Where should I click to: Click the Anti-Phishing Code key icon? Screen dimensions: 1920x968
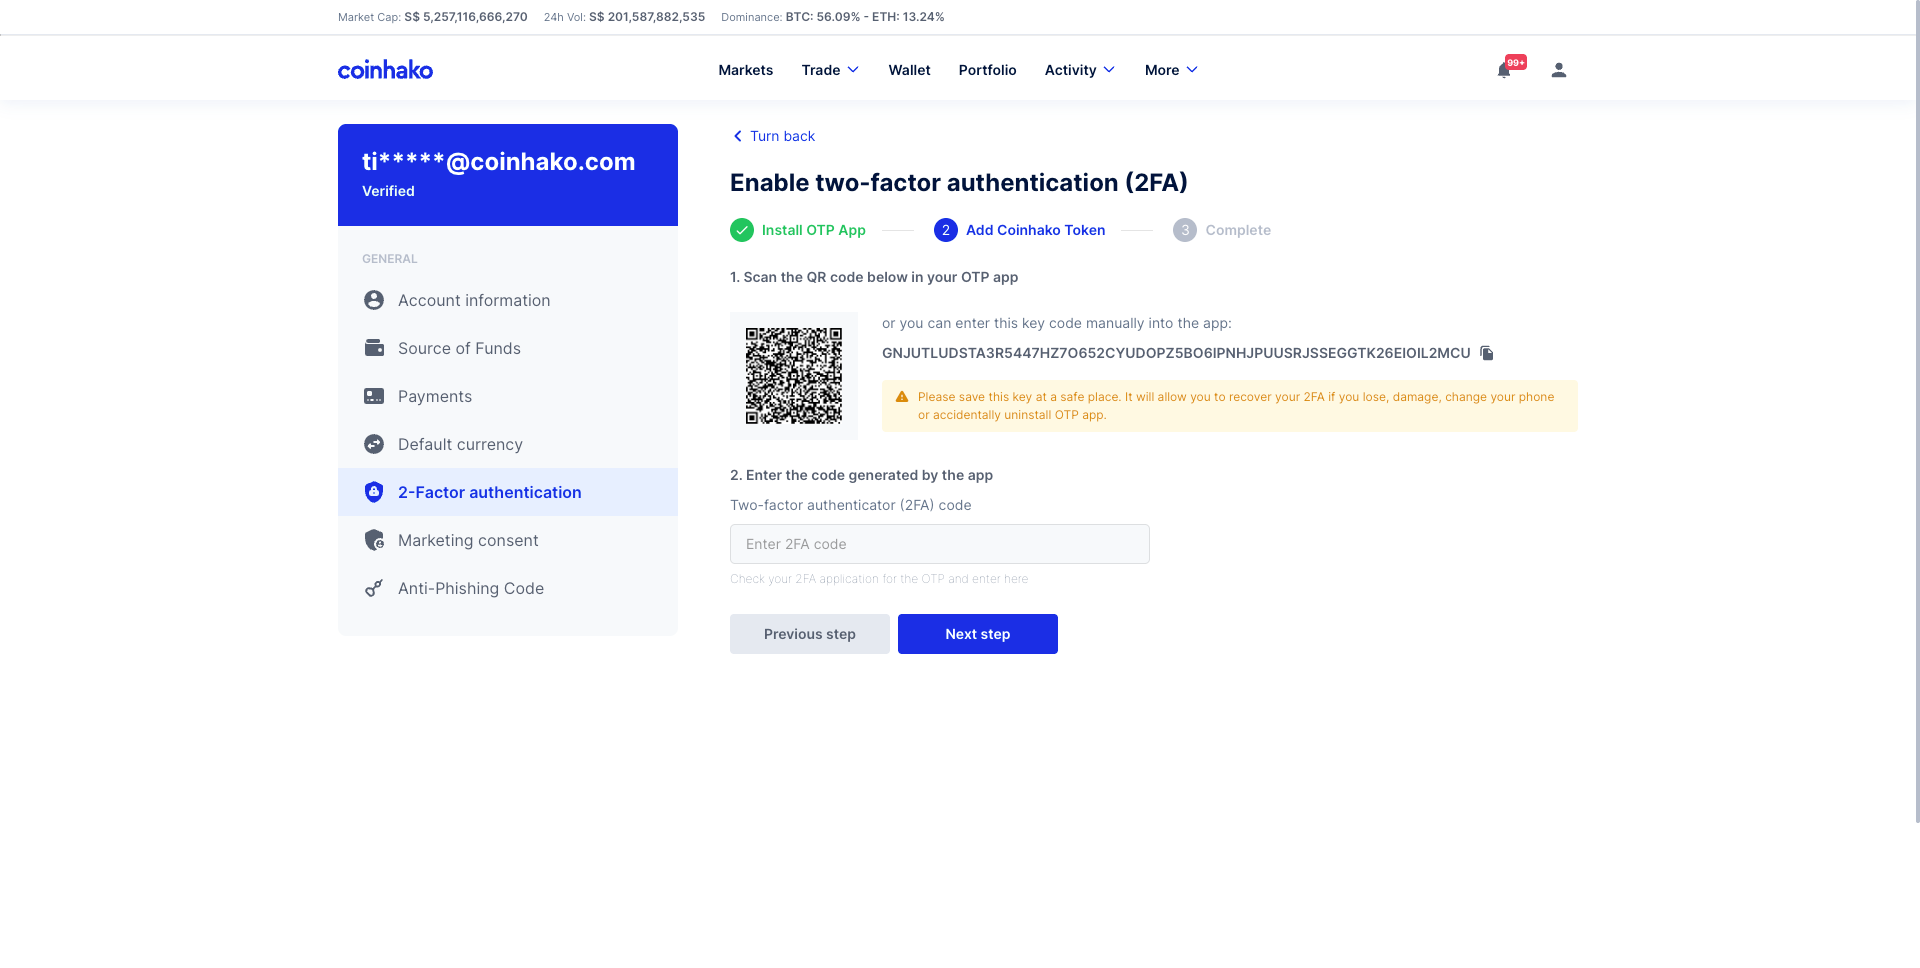coord(374,588)
